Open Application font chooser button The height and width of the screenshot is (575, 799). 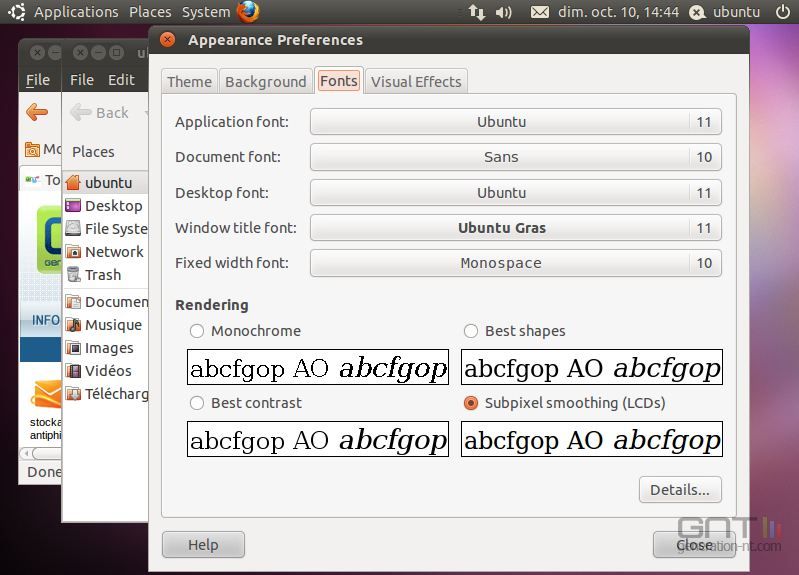click(x=516, y=122)
